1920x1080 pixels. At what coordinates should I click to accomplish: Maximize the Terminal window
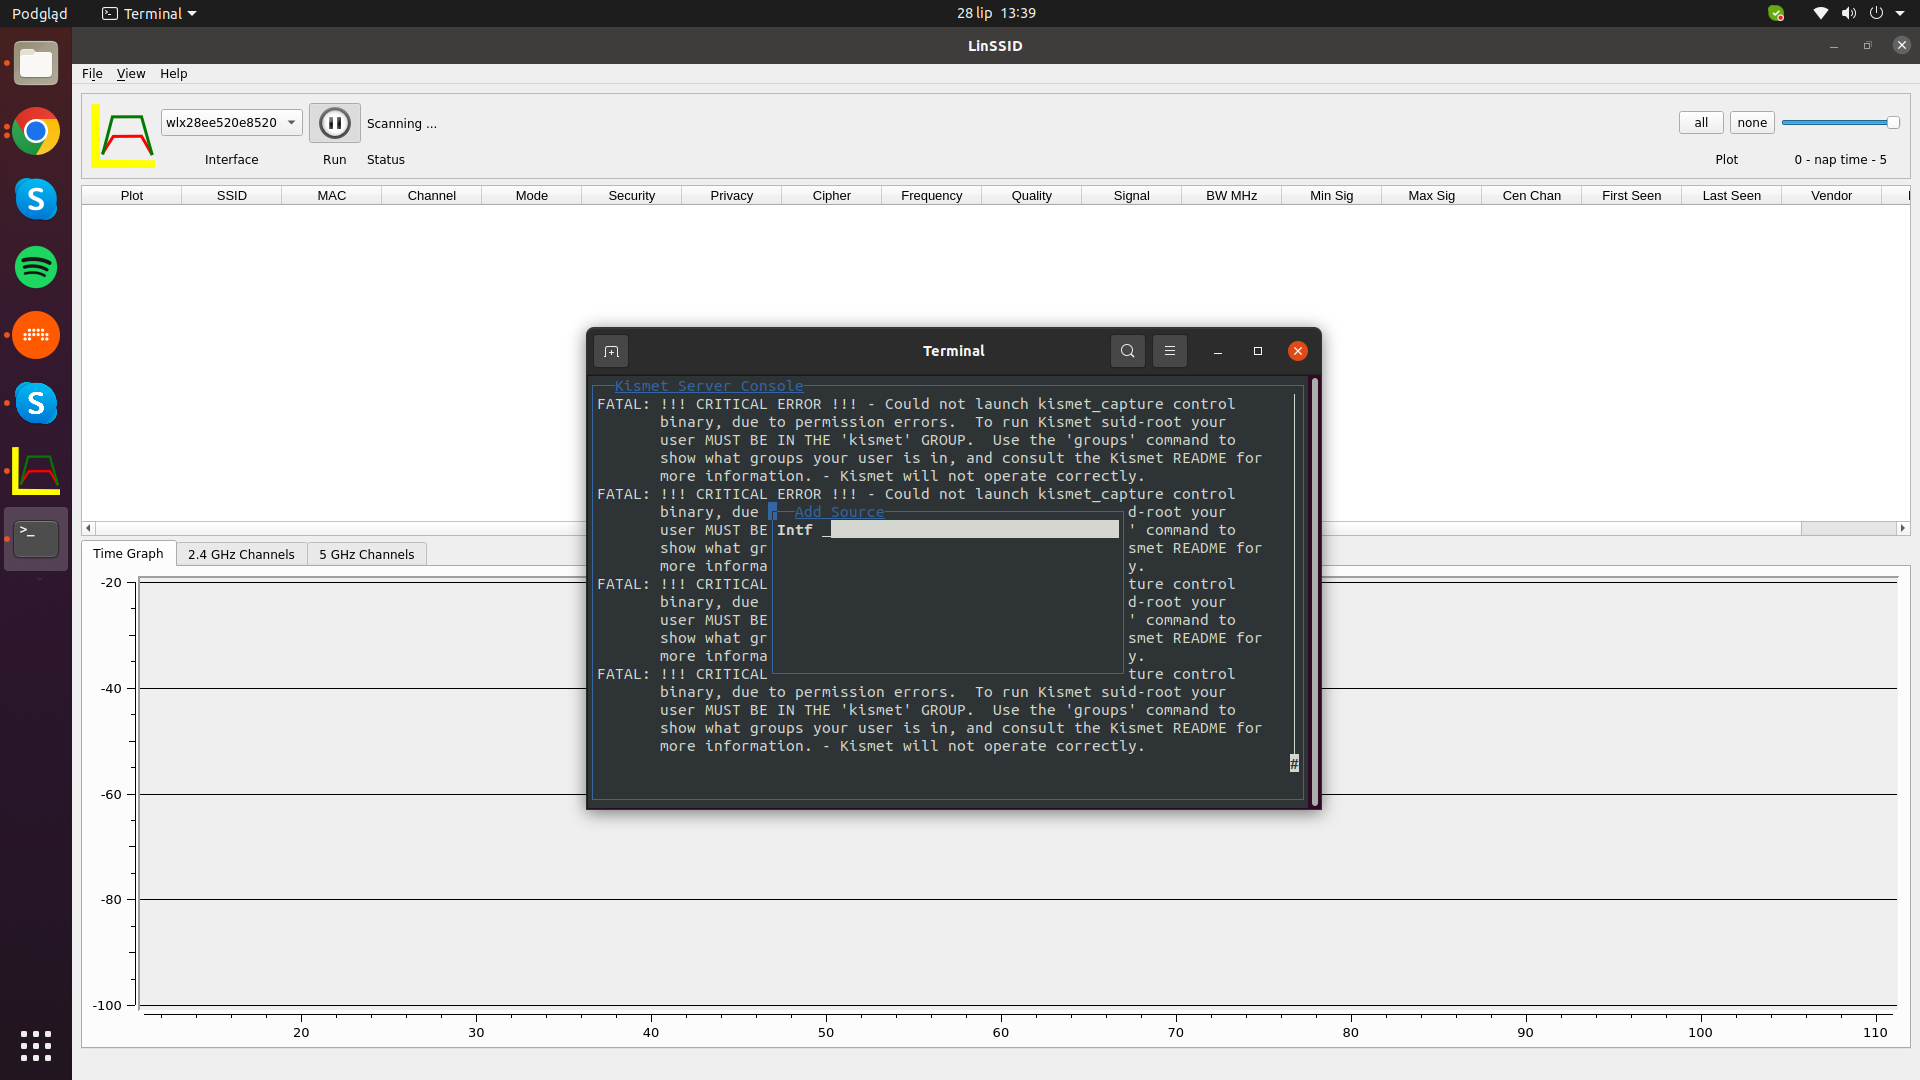[1258, 351]
